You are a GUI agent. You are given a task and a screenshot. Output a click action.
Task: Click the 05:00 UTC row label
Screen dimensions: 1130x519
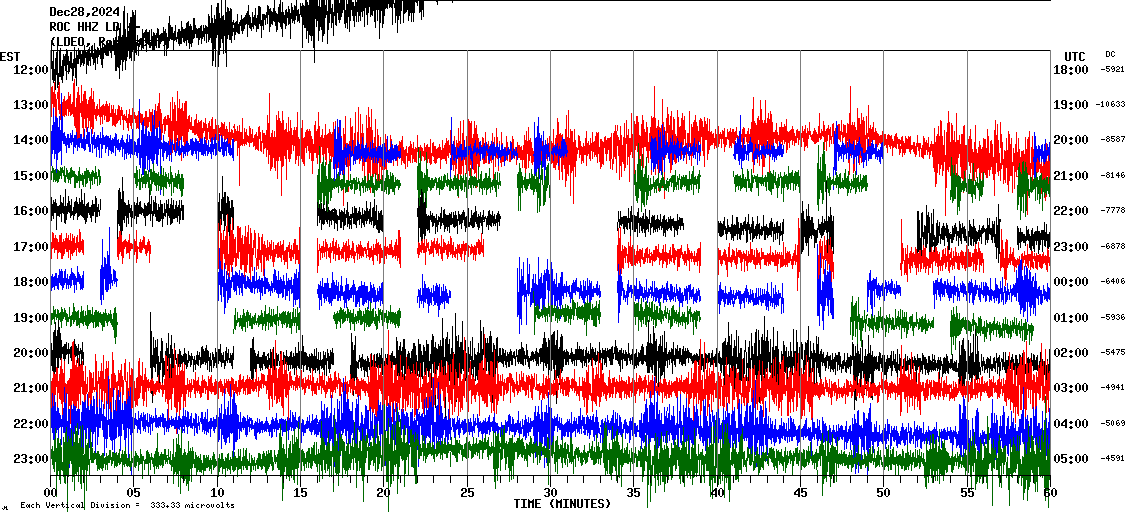1072,459
